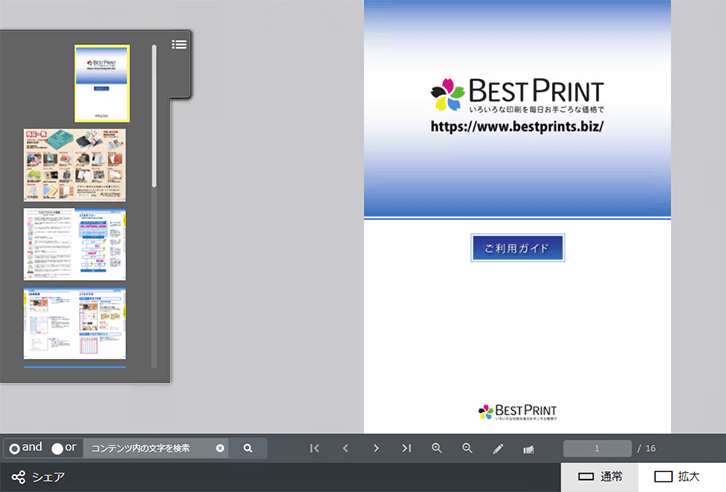This screenshot has width=726, height=492.
Task: Clear the search field text
Action: coord(220,448)
